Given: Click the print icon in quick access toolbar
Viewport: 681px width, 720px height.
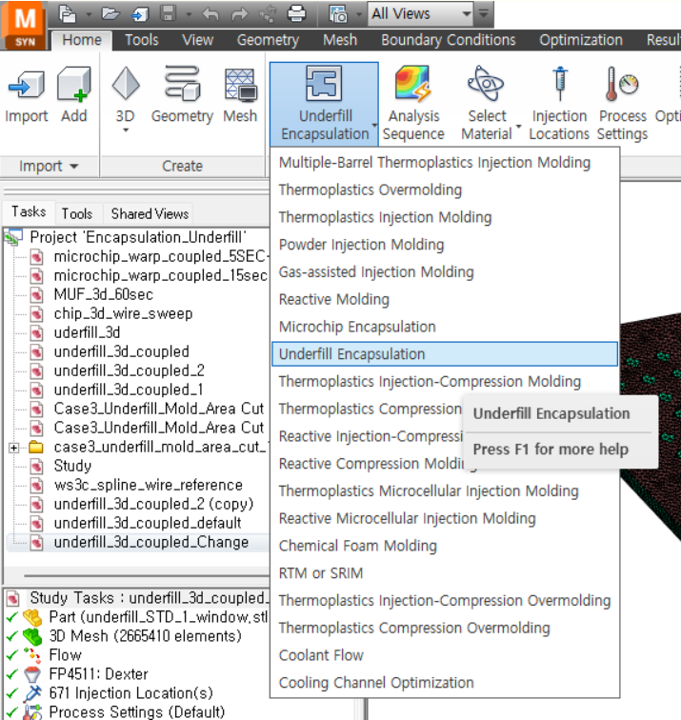Looking at the screenshot, I should 297,14.
